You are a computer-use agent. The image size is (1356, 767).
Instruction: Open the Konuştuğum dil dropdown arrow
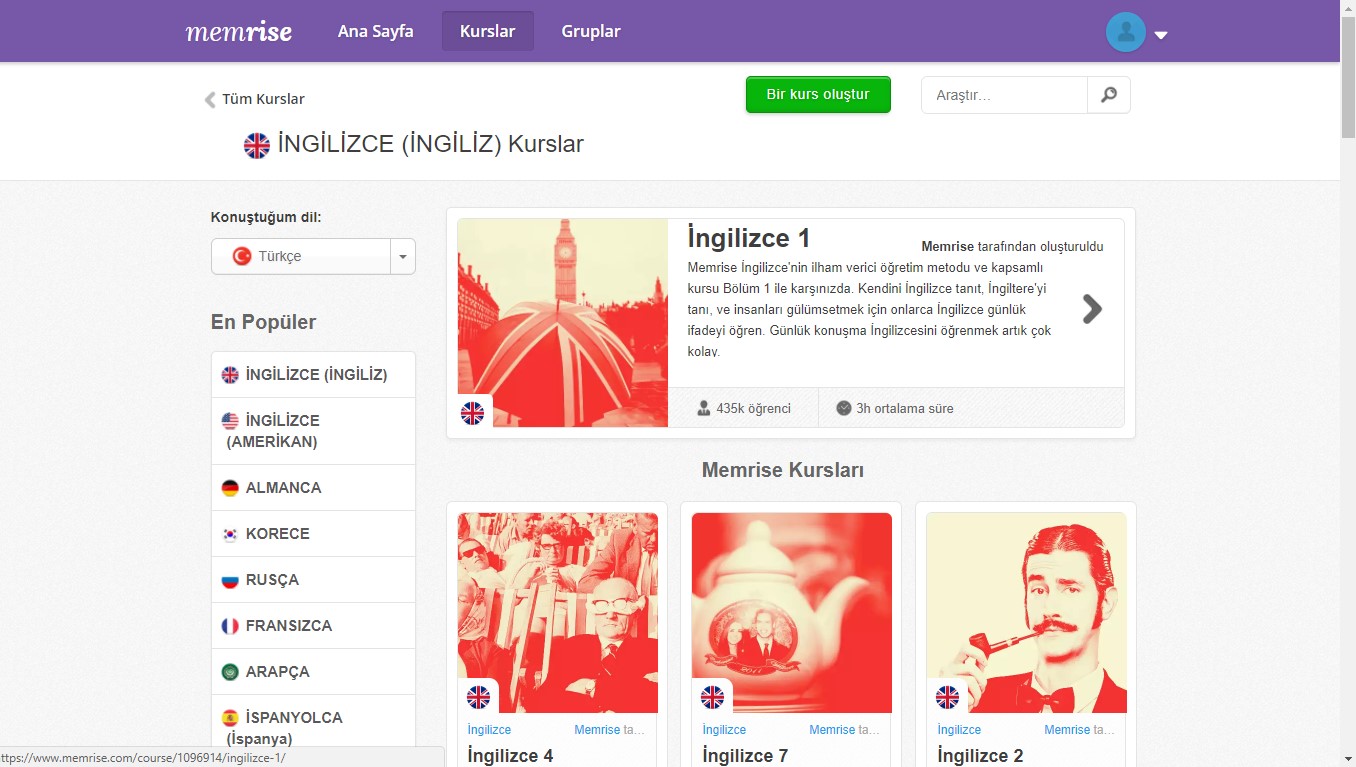[x=403, y=256]
